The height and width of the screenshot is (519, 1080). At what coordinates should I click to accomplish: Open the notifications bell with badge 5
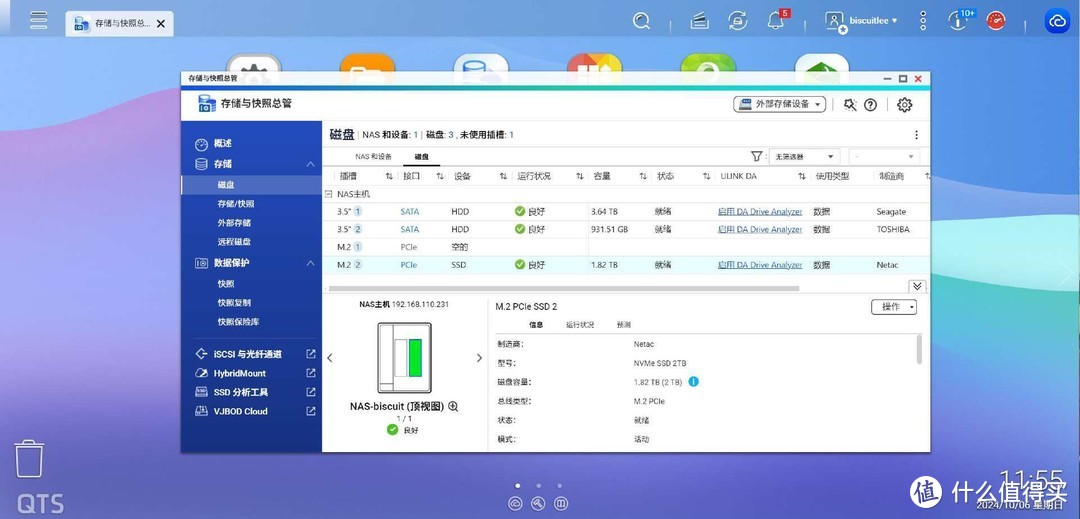pos(777,20)
